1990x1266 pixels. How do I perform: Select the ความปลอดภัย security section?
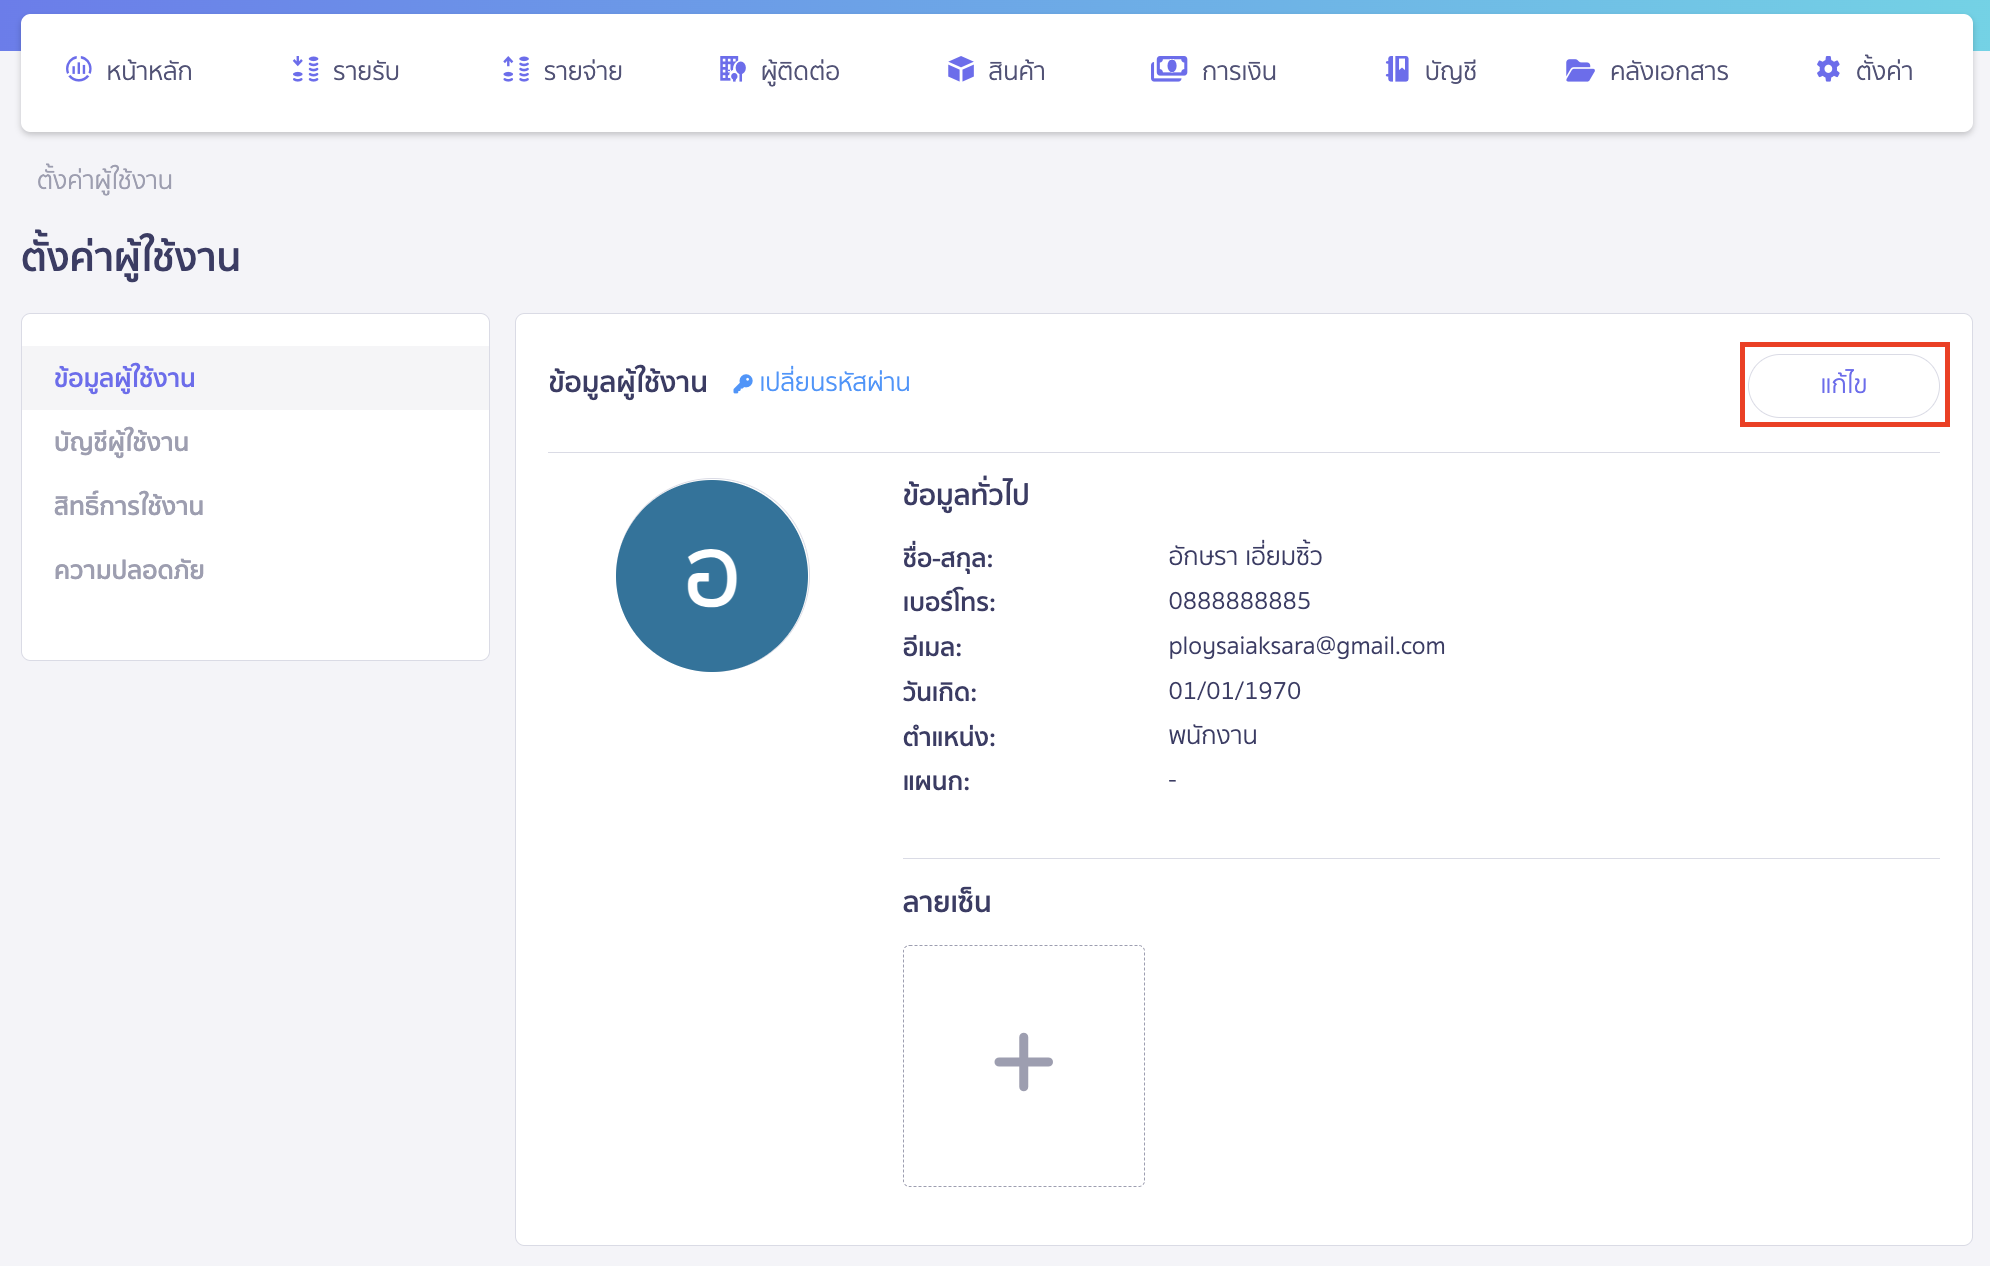(x=128, y=570)
